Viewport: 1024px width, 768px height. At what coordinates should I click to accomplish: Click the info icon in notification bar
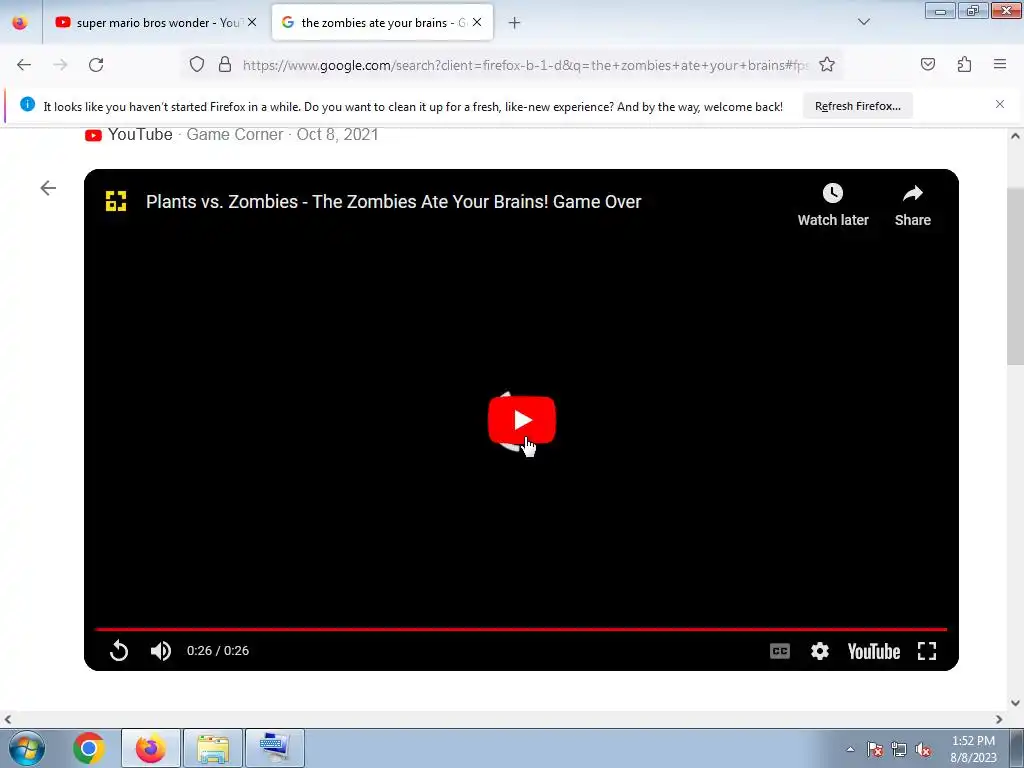[27, 104]
